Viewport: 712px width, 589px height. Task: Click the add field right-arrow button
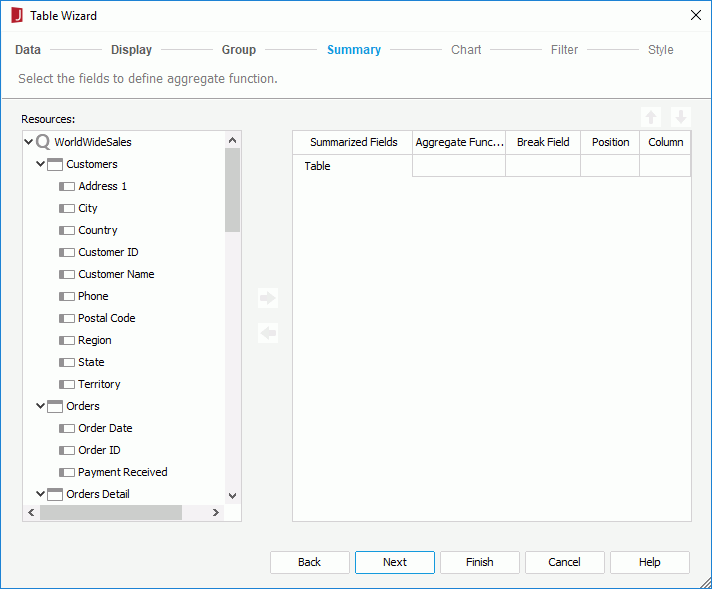click(x=268, y=298)
